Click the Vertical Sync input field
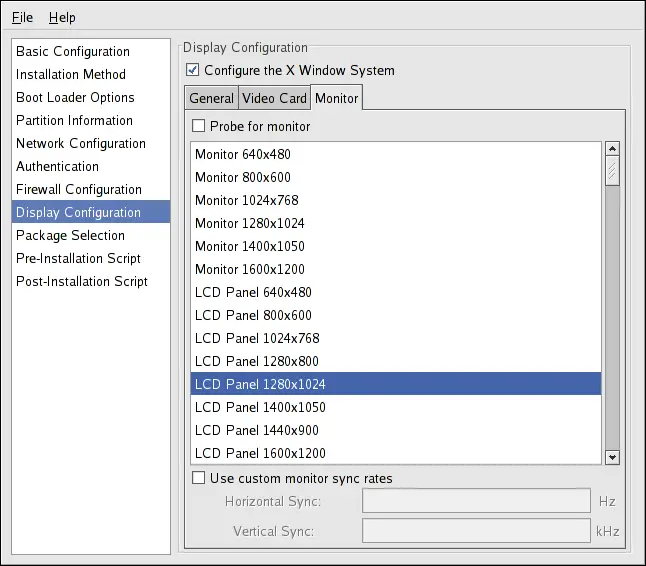 click(476, 531)
